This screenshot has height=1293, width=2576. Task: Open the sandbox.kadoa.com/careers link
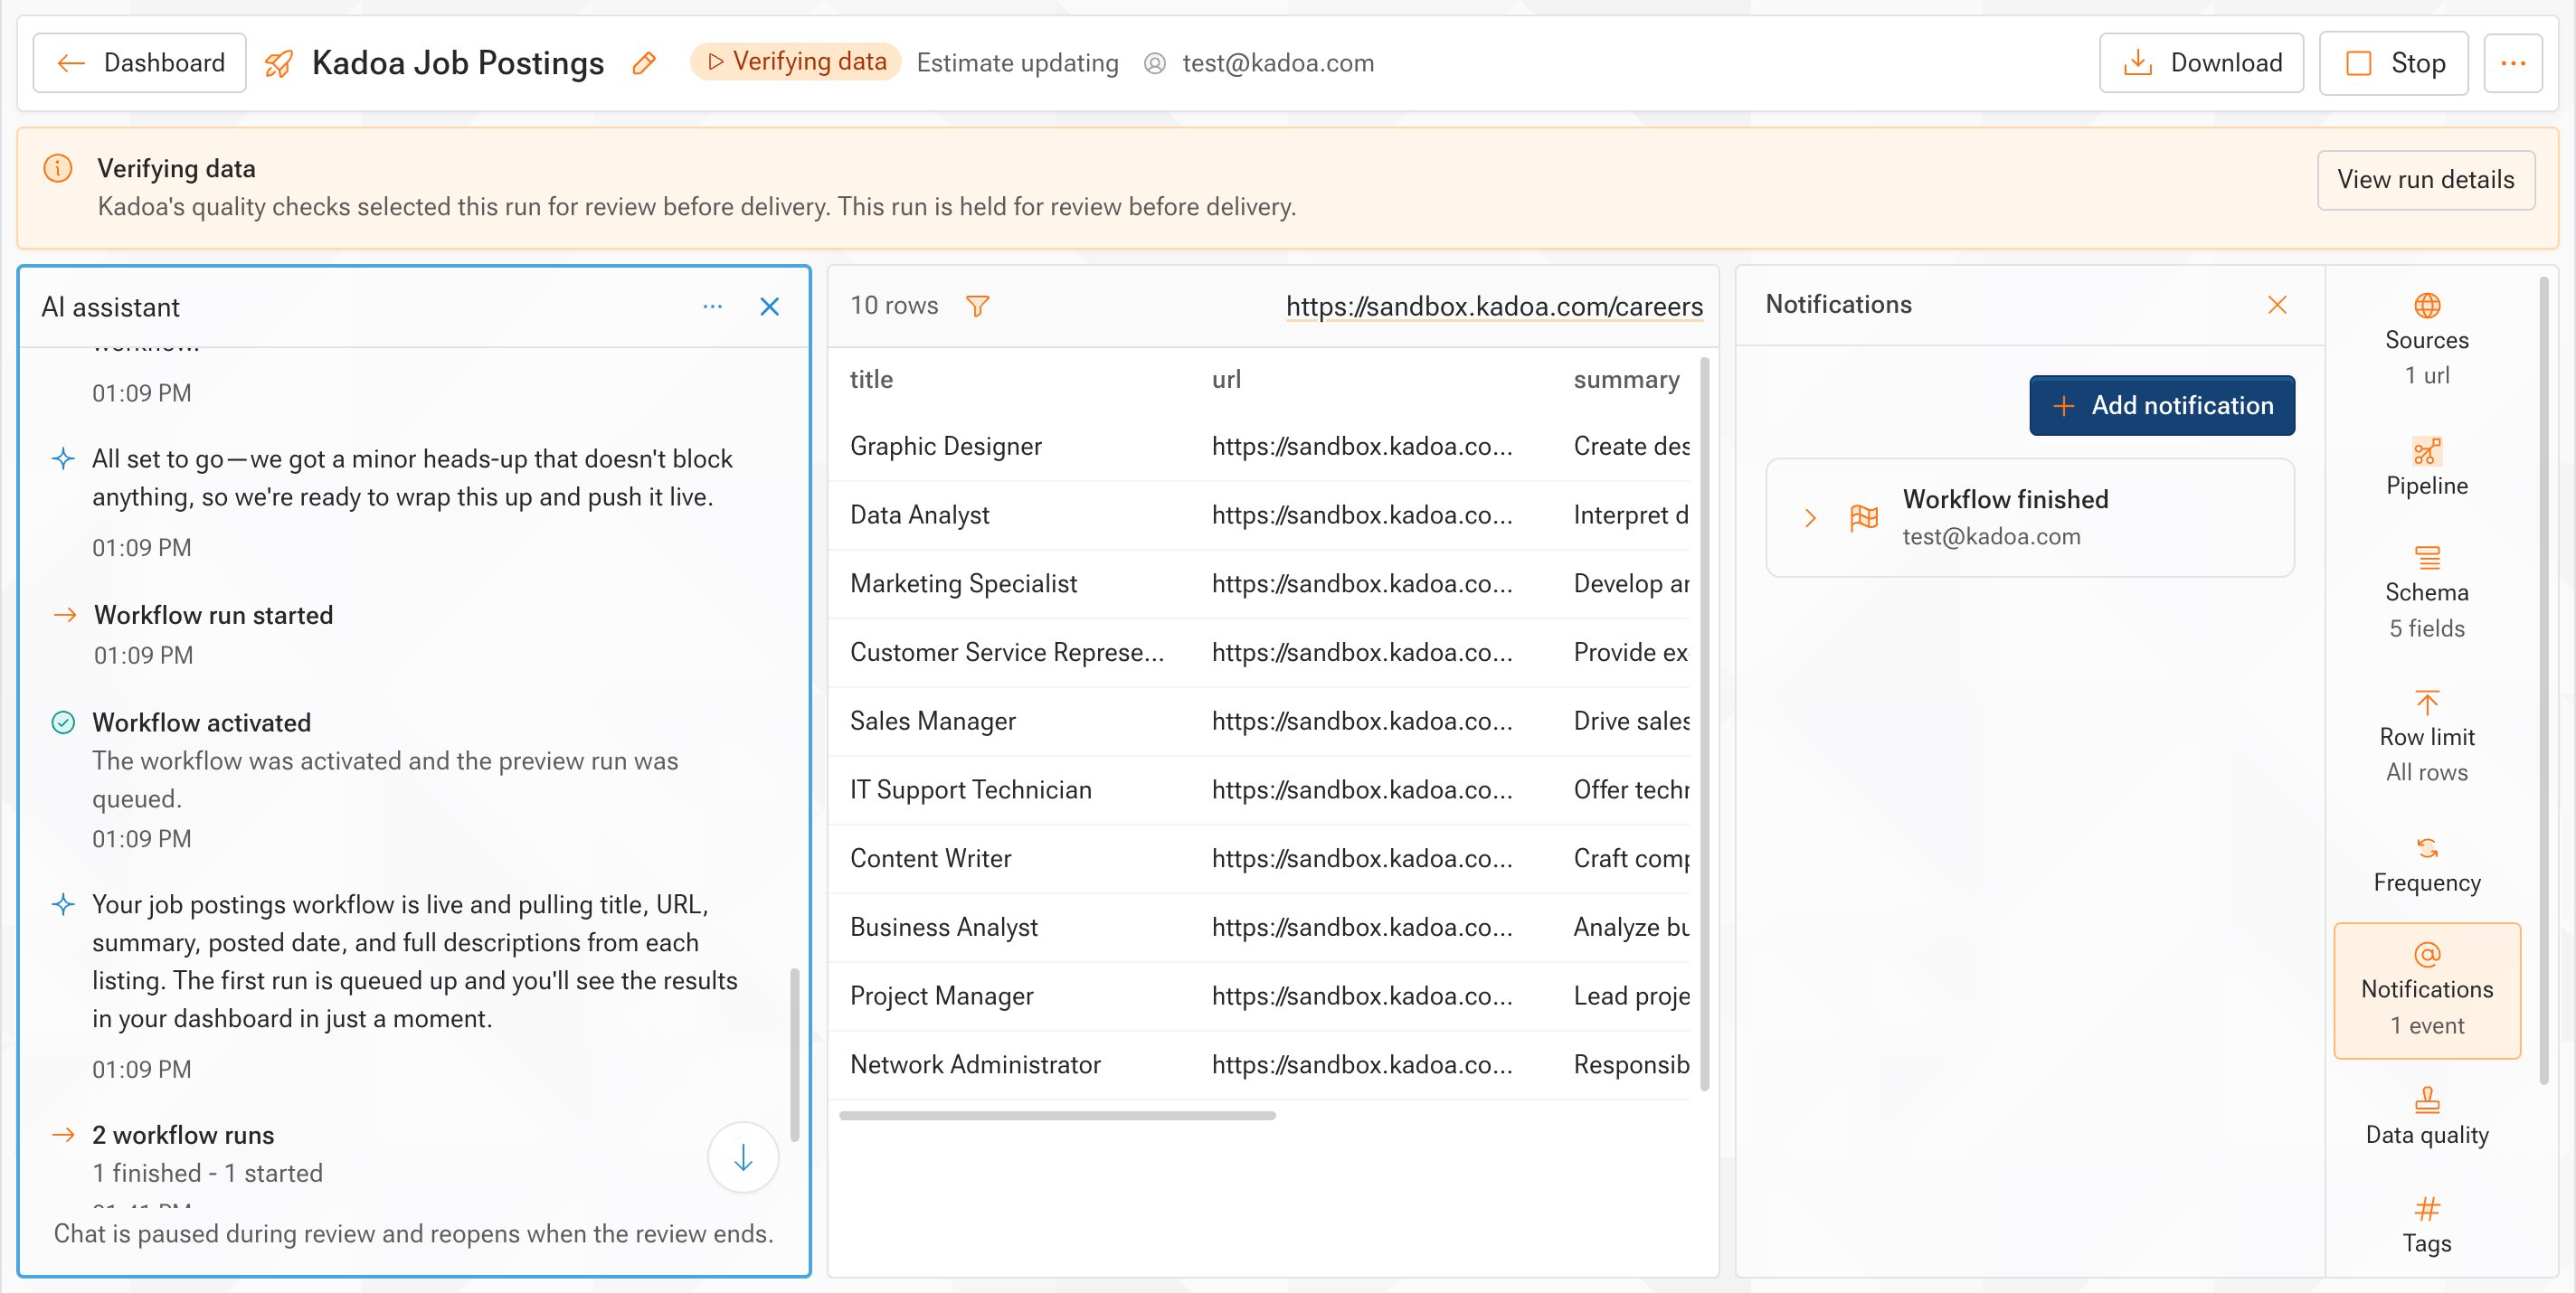tap(1494, 306)
